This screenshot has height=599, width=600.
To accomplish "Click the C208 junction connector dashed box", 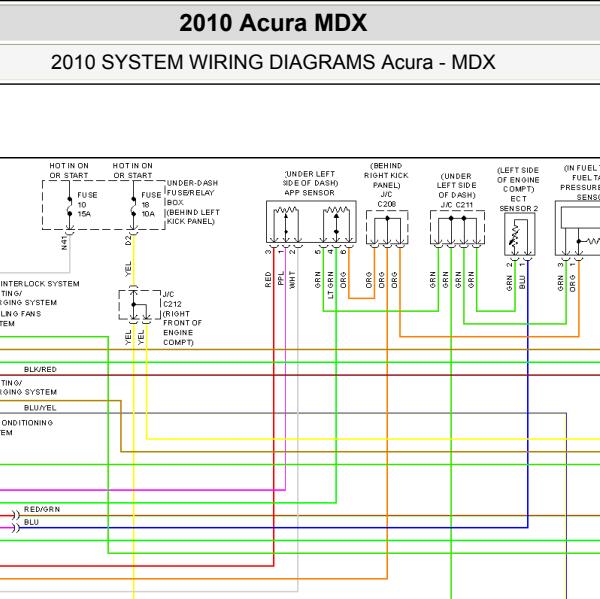I will (x=387, y=227).
